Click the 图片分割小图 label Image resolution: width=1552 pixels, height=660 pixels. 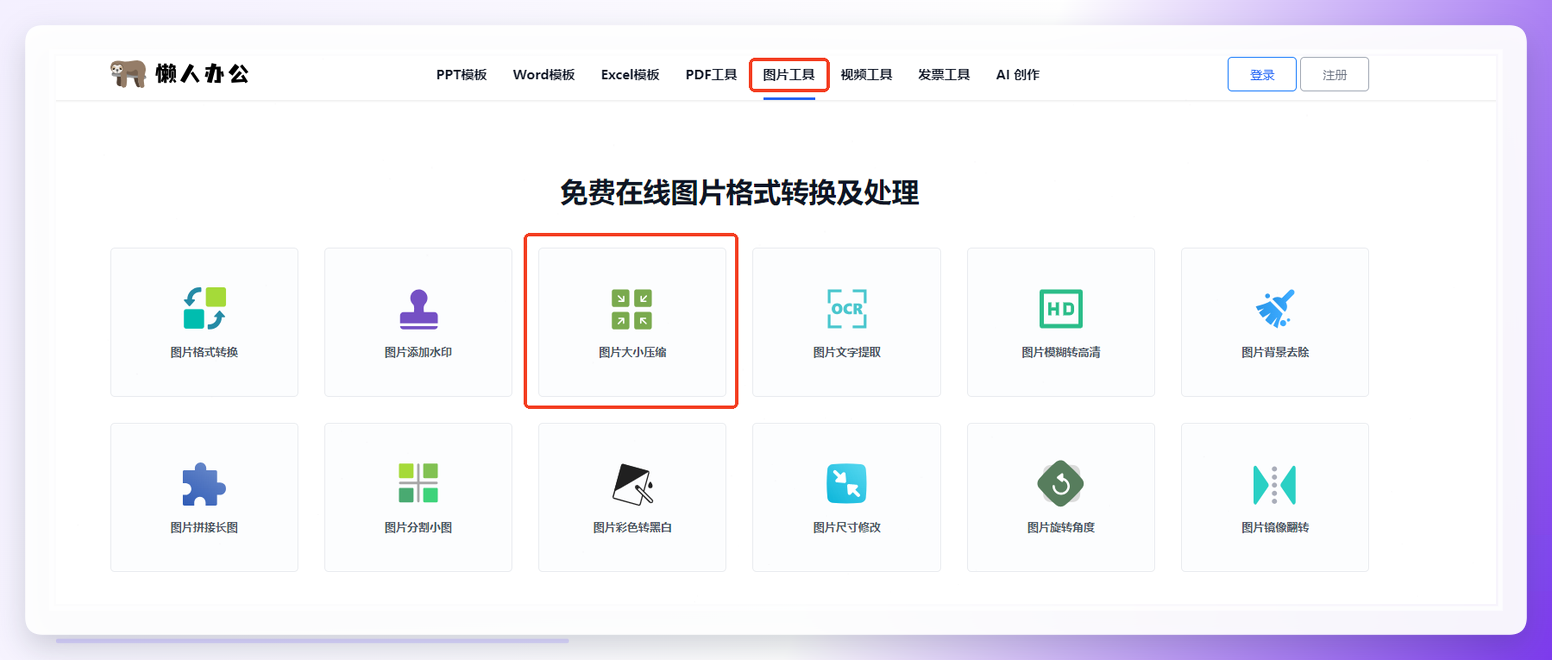(418, 527)
